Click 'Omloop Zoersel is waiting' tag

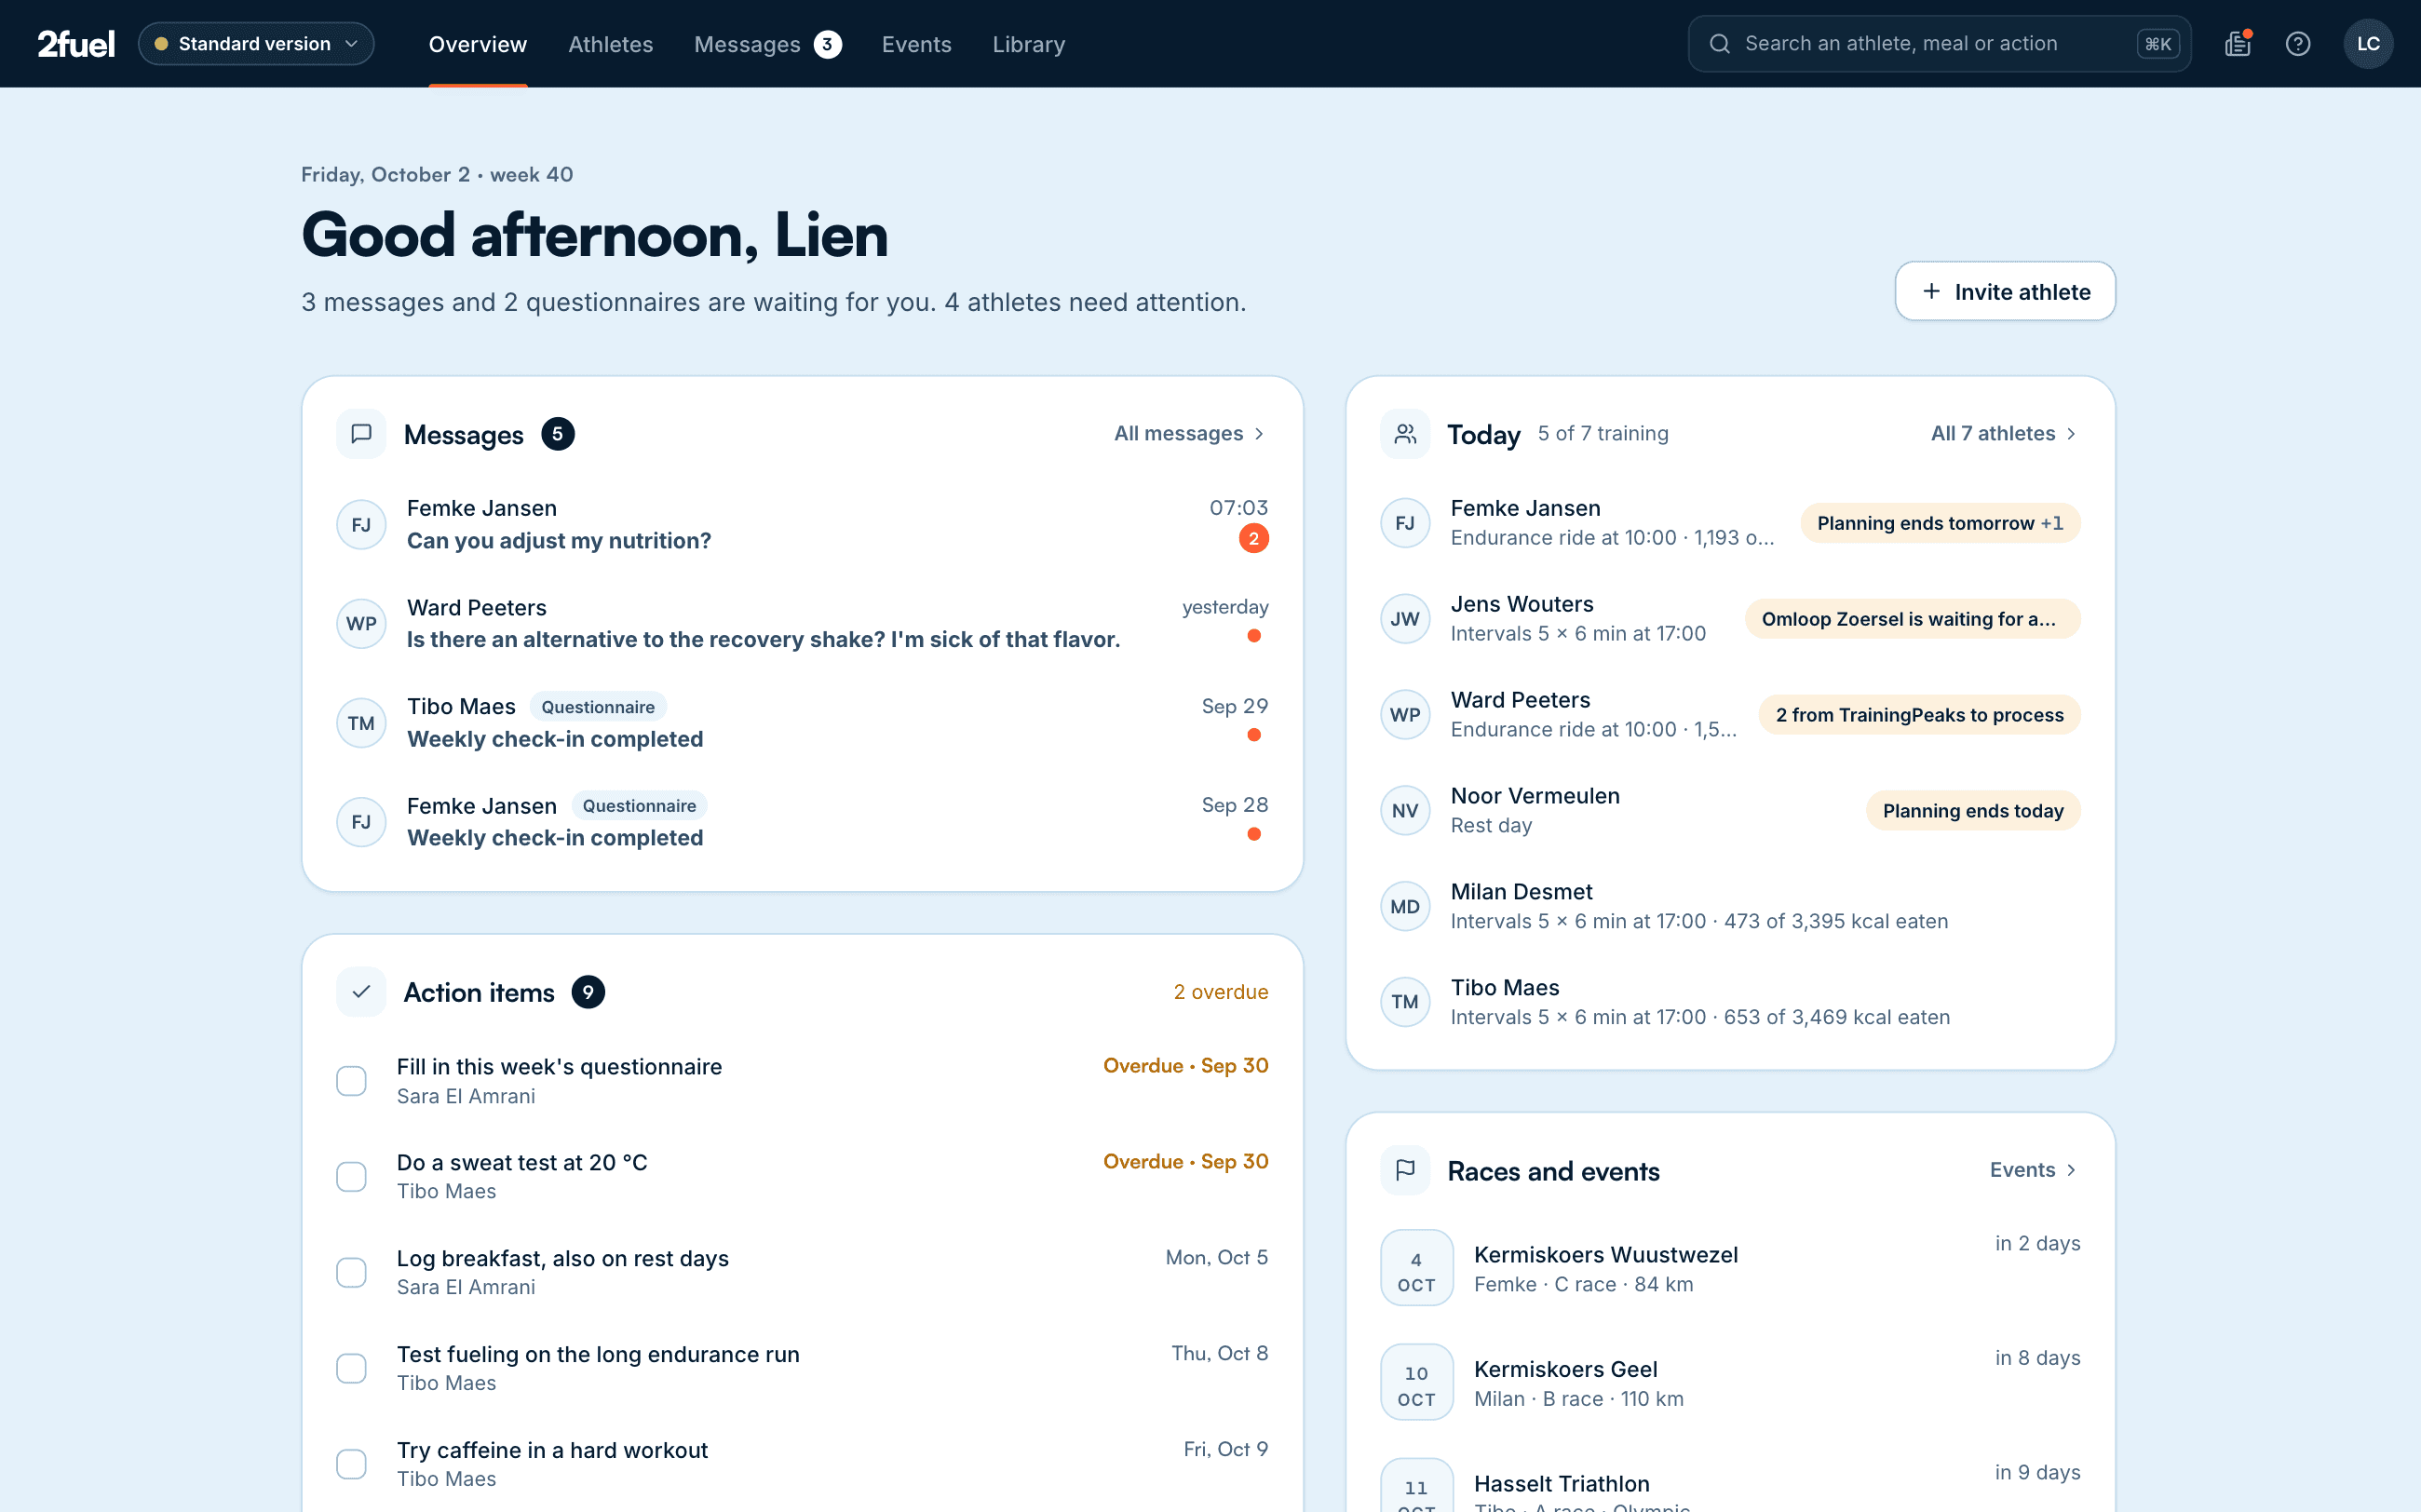[x=1912, y=619]
